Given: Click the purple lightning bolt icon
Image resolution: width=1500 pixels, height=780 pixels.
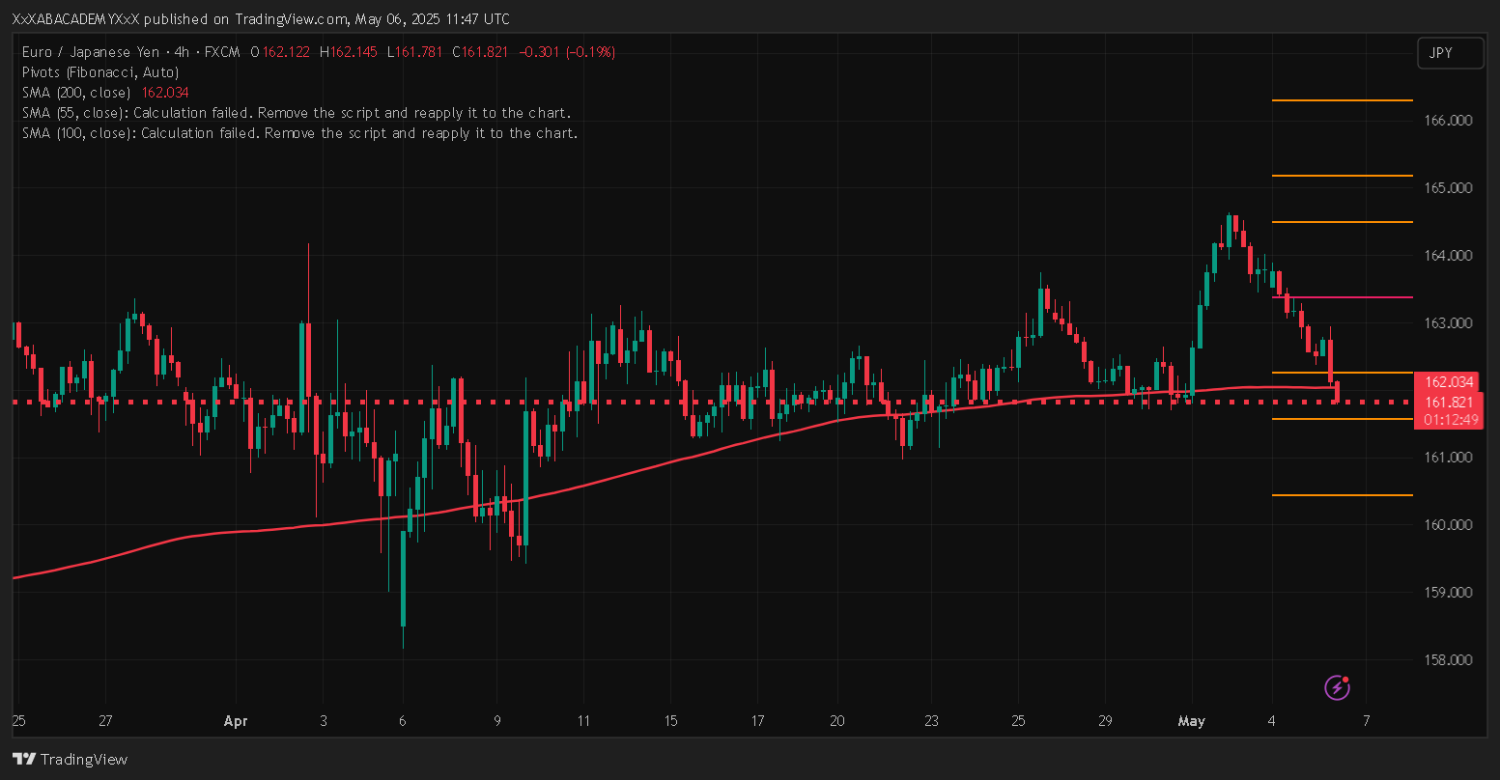Looking at the screenshot, I should tap(1338, 687).
